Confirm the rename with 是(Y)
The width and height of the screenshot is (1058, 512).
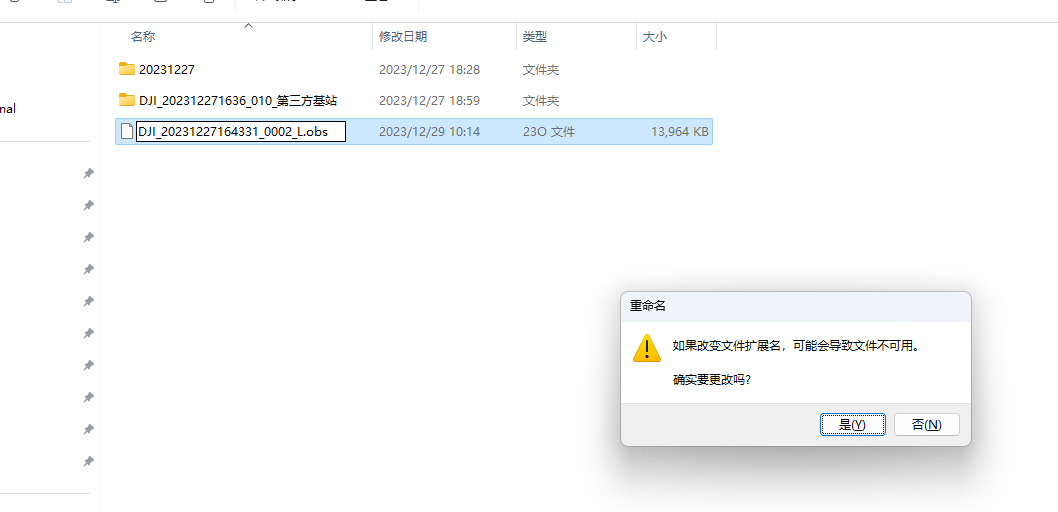click(x=853, y=424)
